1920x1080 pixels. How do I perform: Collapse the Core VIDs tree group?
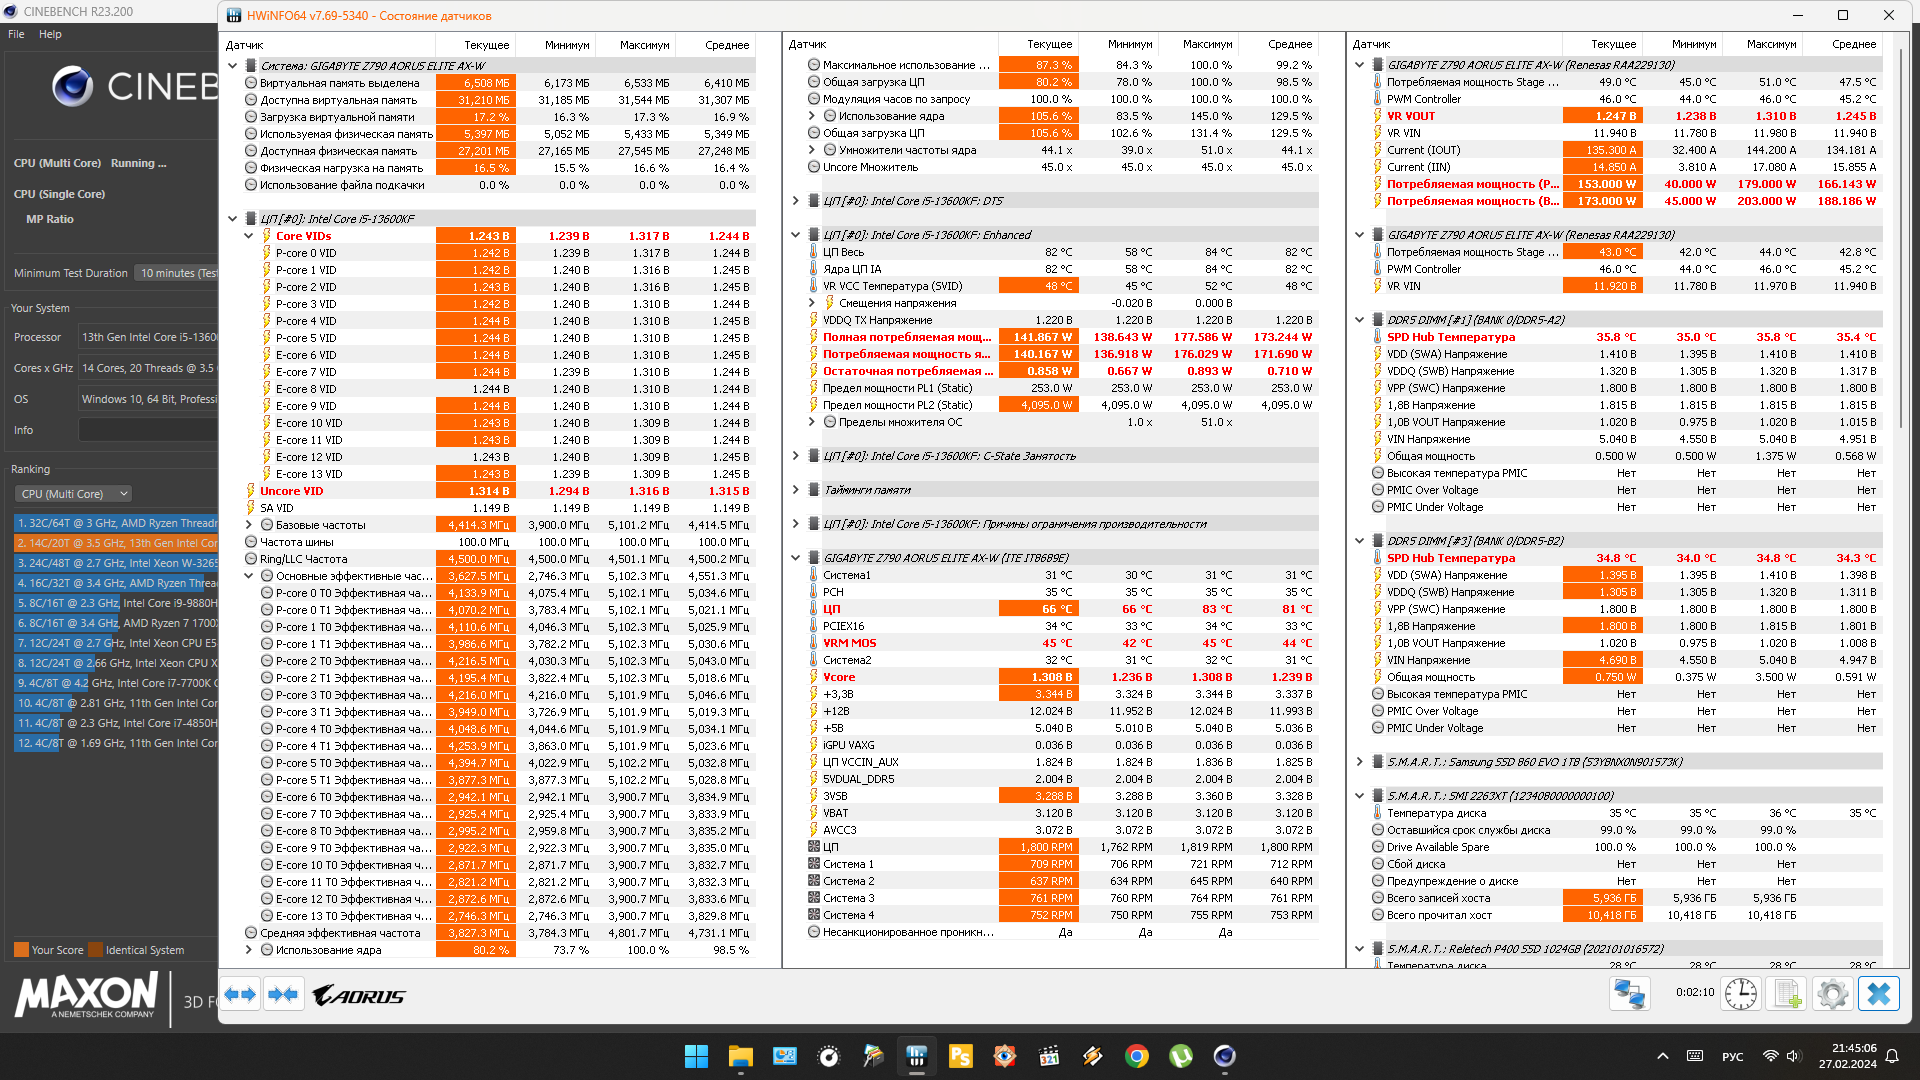pyautogui.click(x=249, y=236)
